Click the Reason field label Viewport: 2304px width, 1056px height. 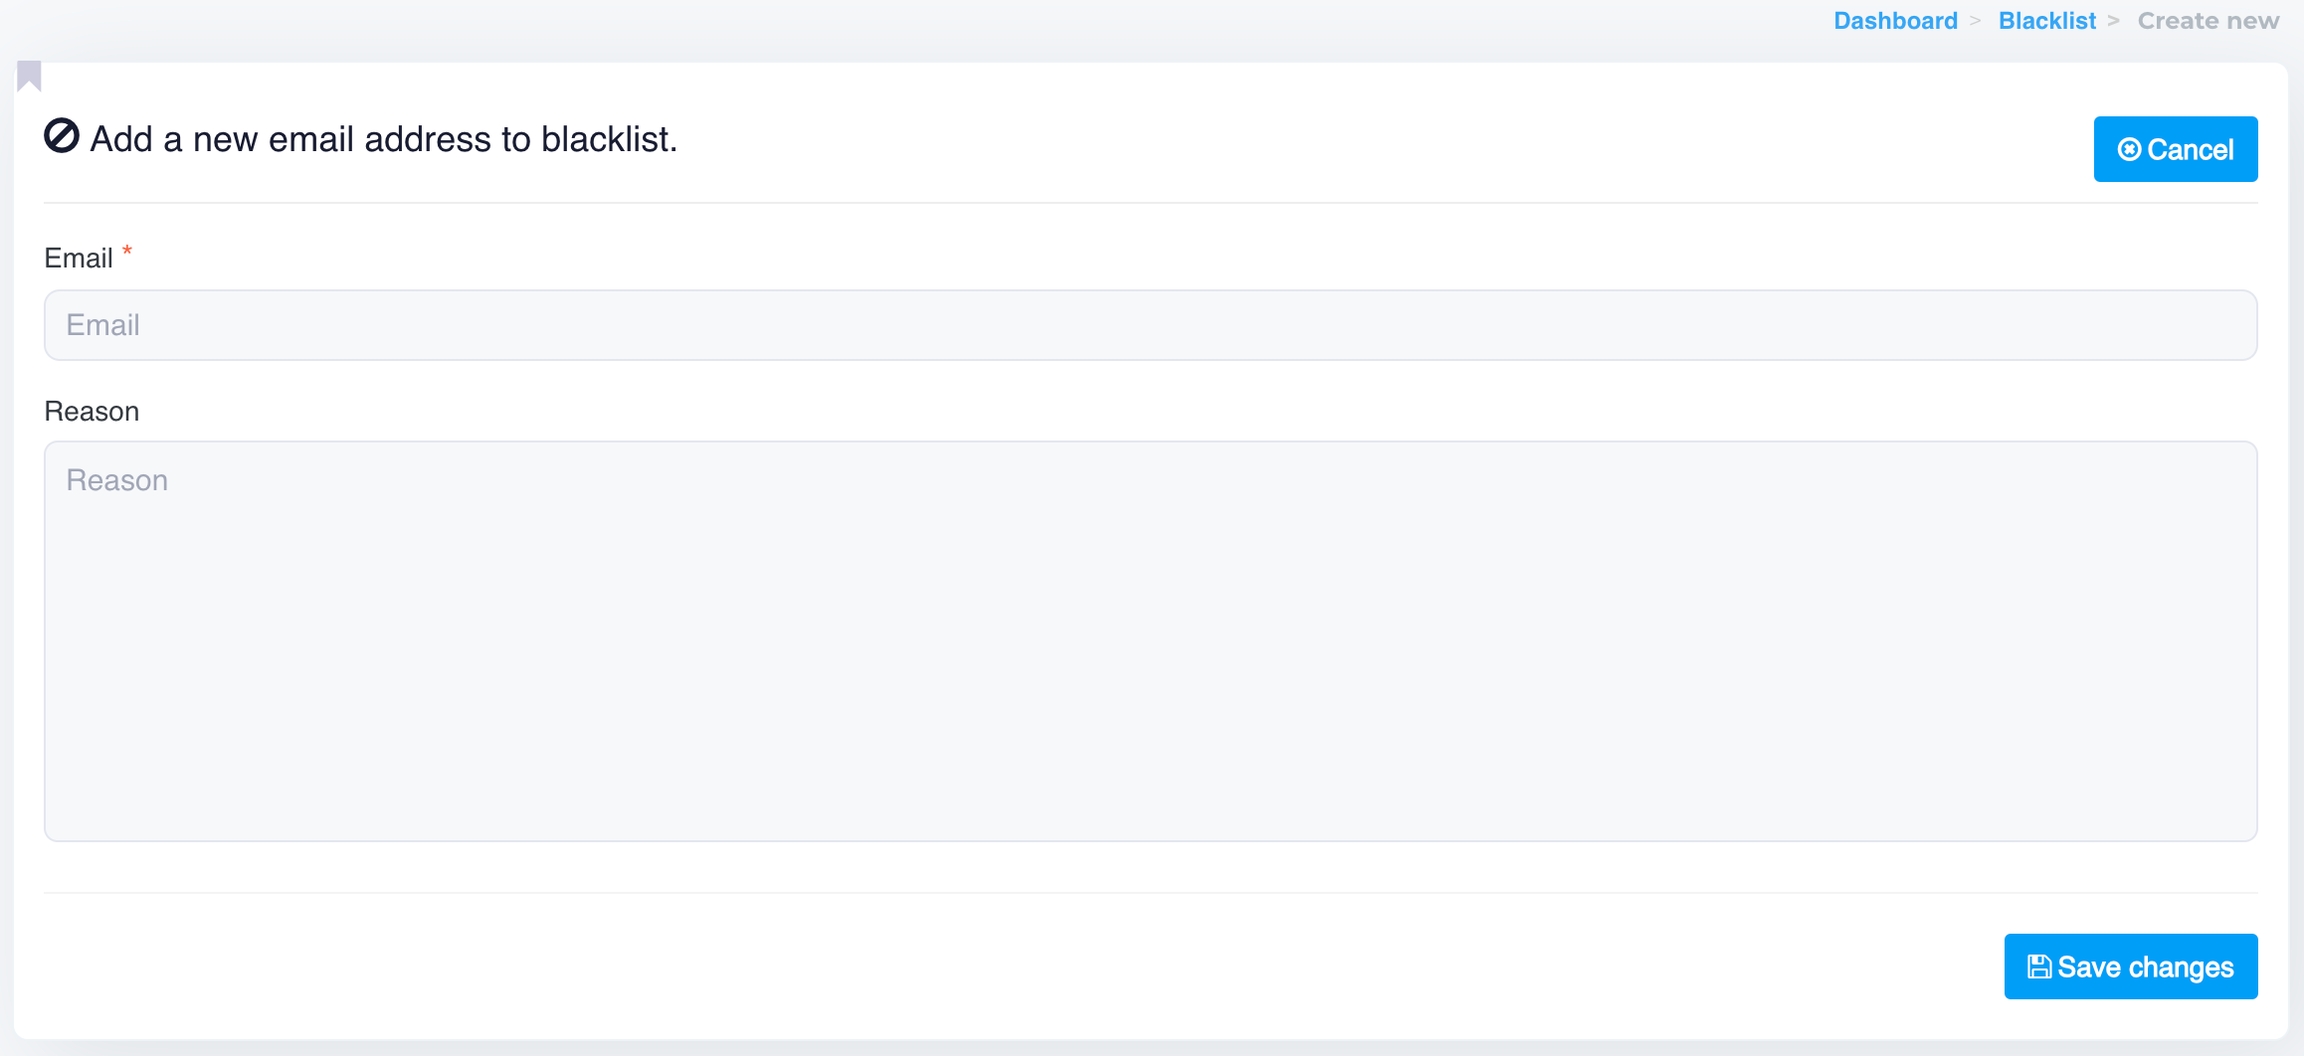click(x=91, y=411)
